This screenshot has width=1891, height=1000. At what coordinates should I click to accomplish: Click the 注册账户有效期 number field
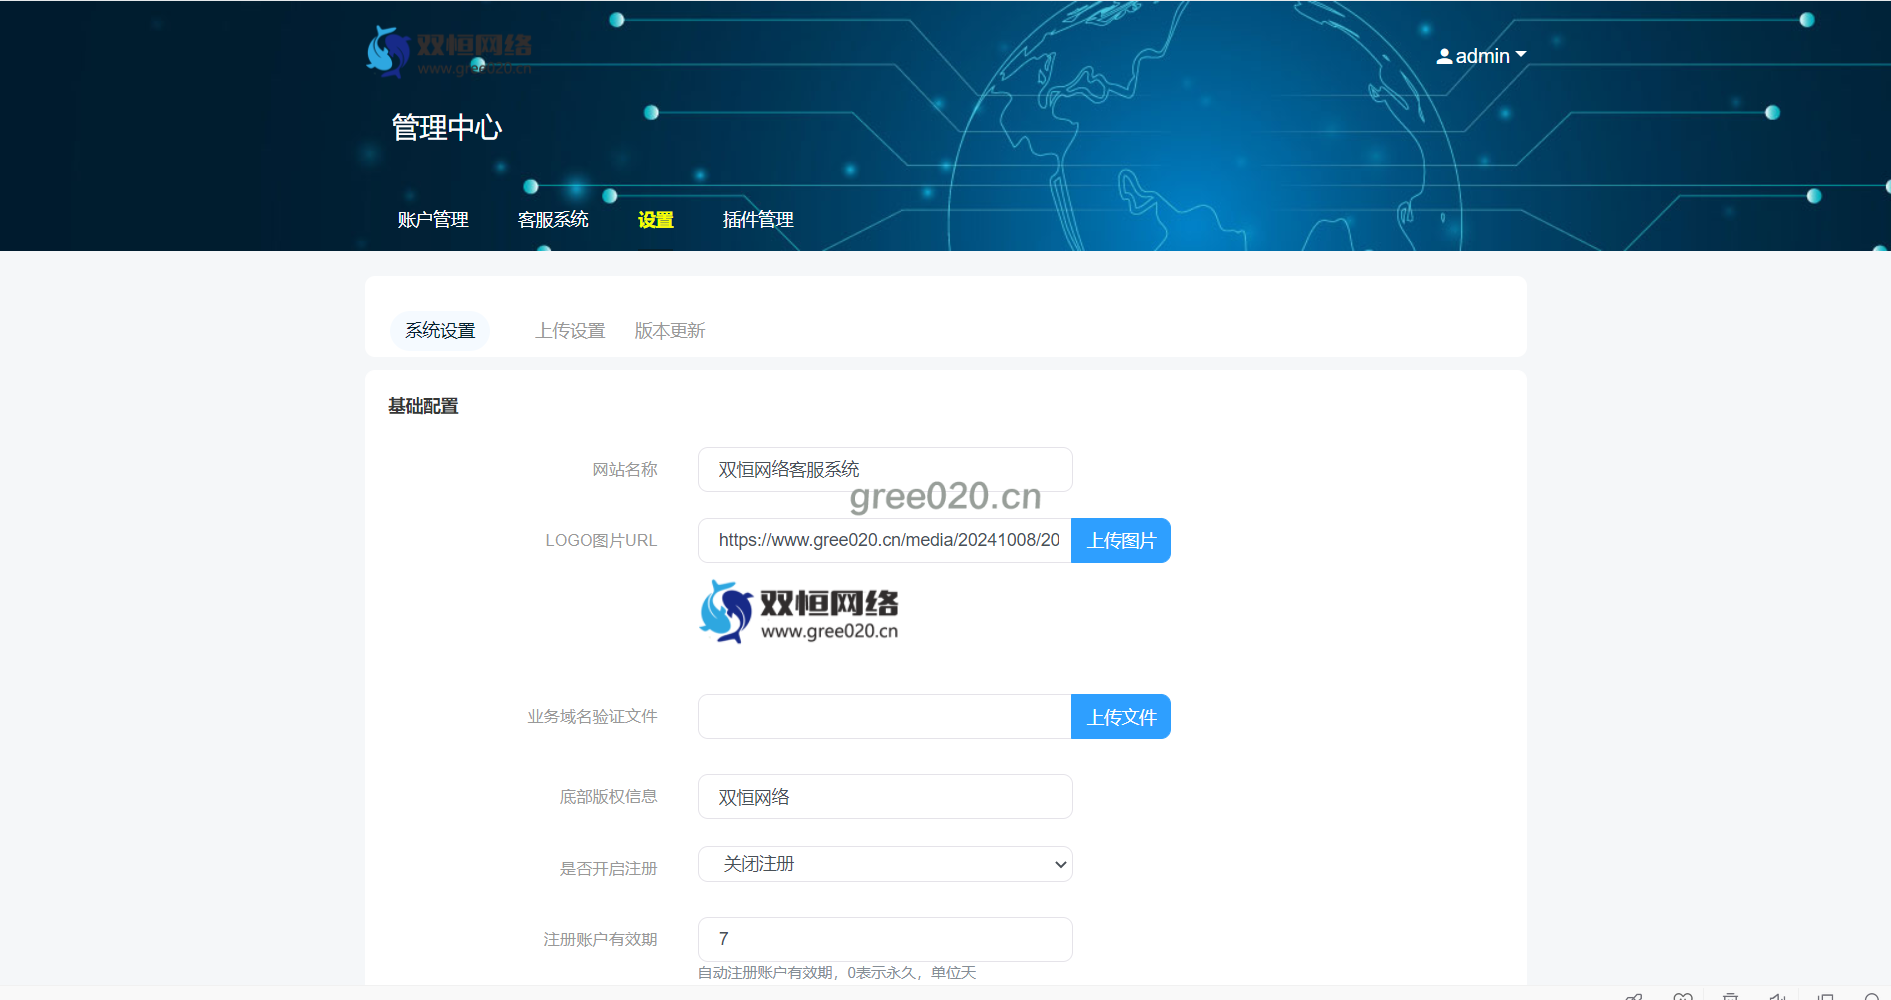click(884, 939)
